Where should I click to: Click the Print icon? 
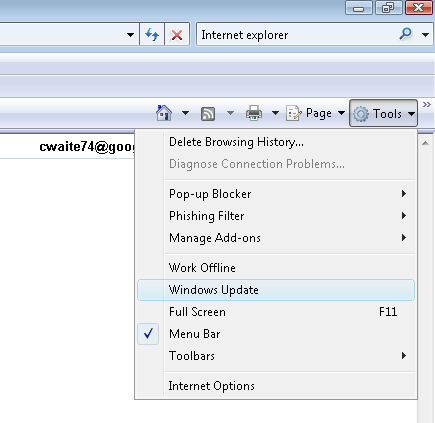(x=254, y=113)
